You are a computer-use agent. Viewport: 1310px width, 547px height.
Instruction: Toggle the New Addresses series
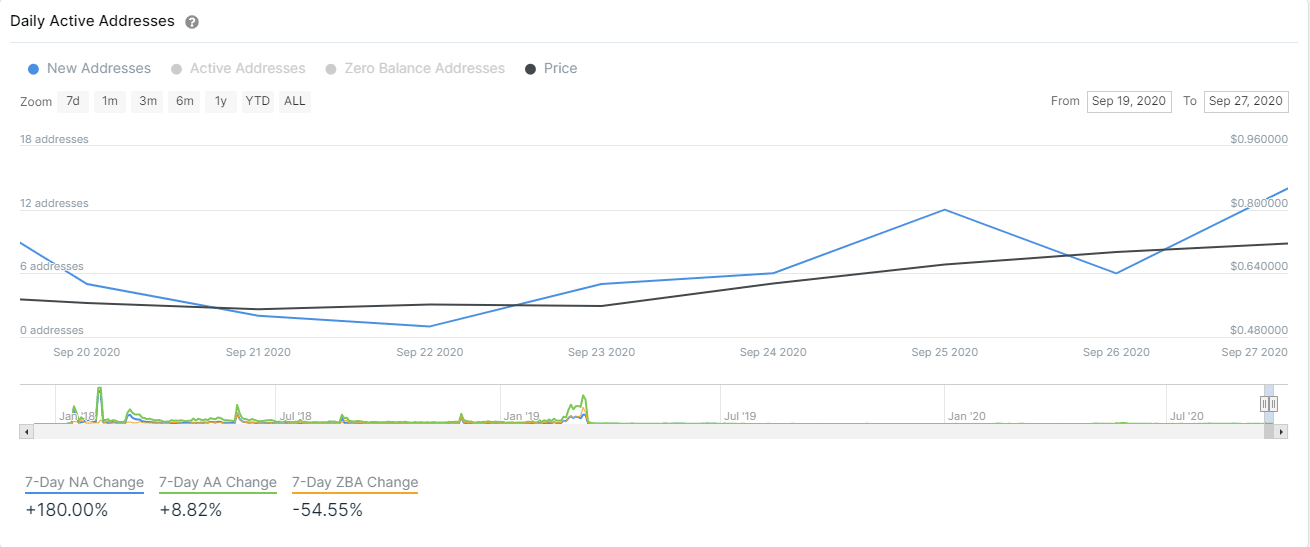(90, 69)
